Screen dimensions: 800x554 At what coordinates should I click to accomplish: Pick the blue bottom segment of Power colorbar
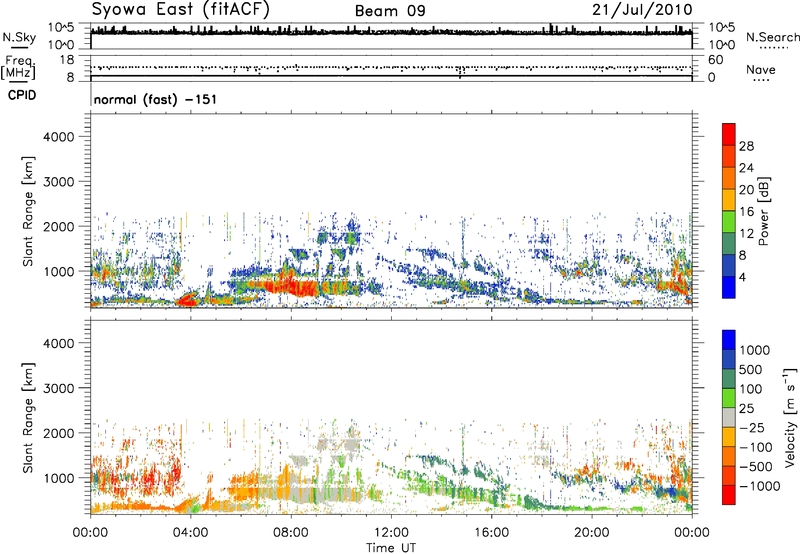tap(729, 290)
